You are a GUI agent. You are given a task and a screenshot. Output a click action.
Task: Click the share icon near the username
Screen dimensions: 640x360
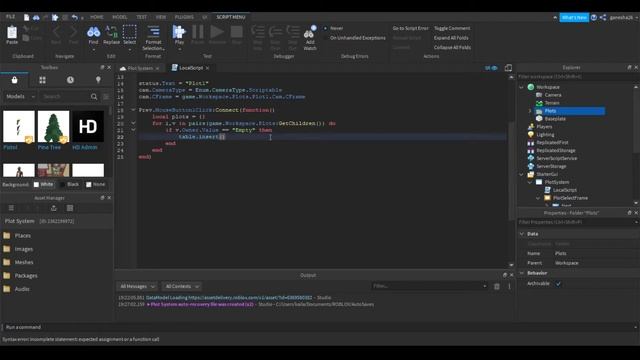[x=603, y=18]
